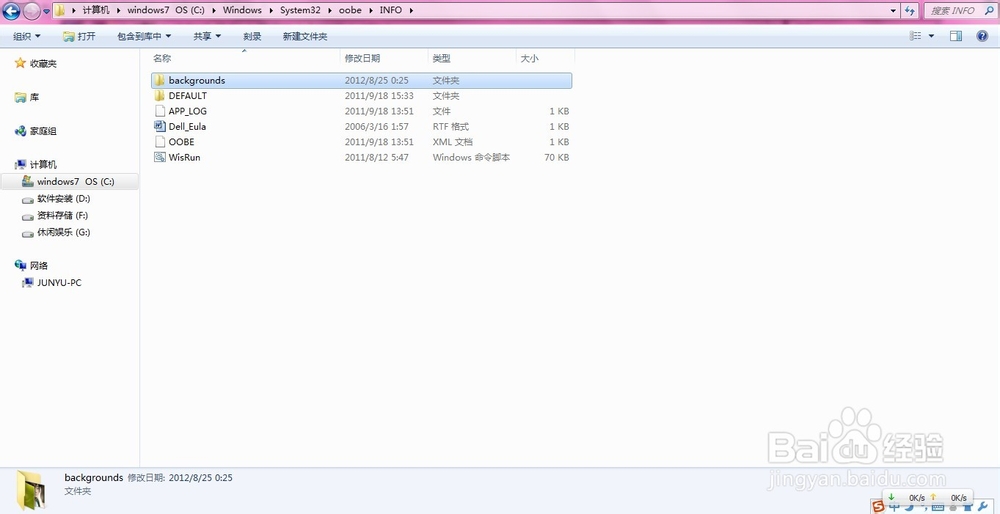Create a folder with 新建文件夹
The width and height of the screenshot is (1000, 514).
(305, 36)
